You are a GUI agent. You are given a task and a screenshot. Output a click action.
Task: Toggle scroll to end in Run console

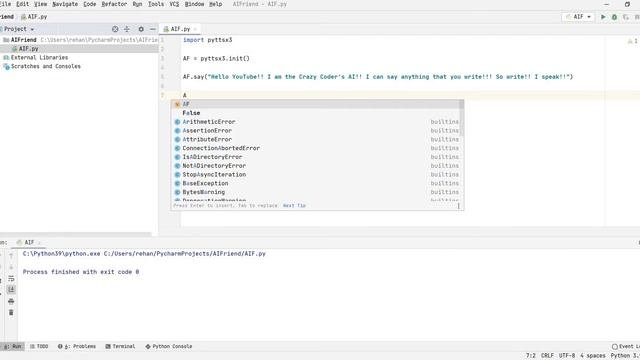pyautogui.click(x=11, y=289)
